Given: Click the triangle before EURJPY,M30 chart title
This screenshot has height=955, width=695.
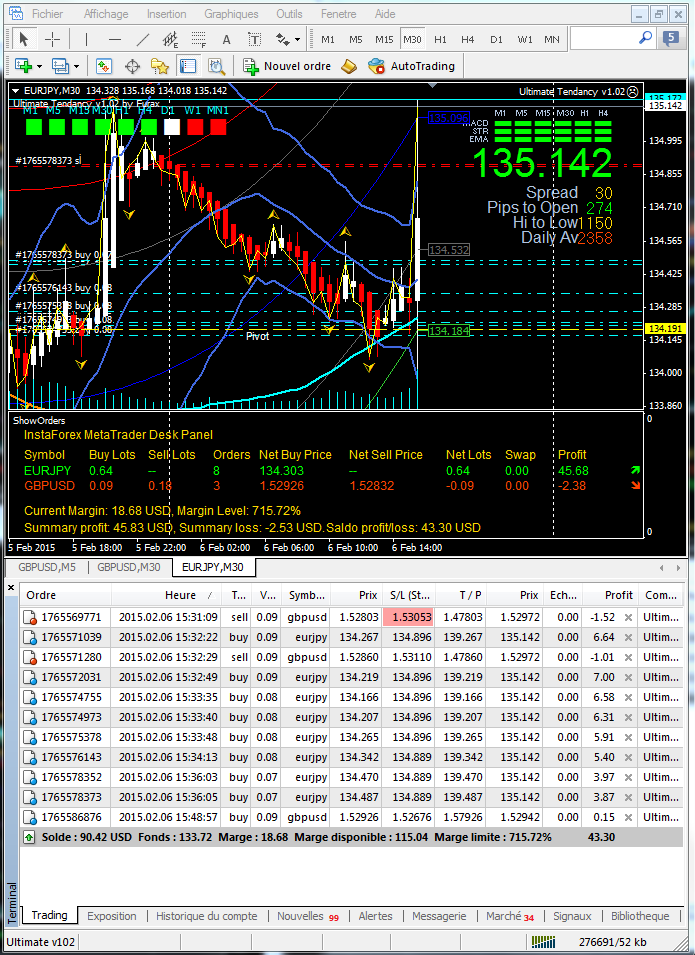Looking at the screenshot, I should click(16, 91).
